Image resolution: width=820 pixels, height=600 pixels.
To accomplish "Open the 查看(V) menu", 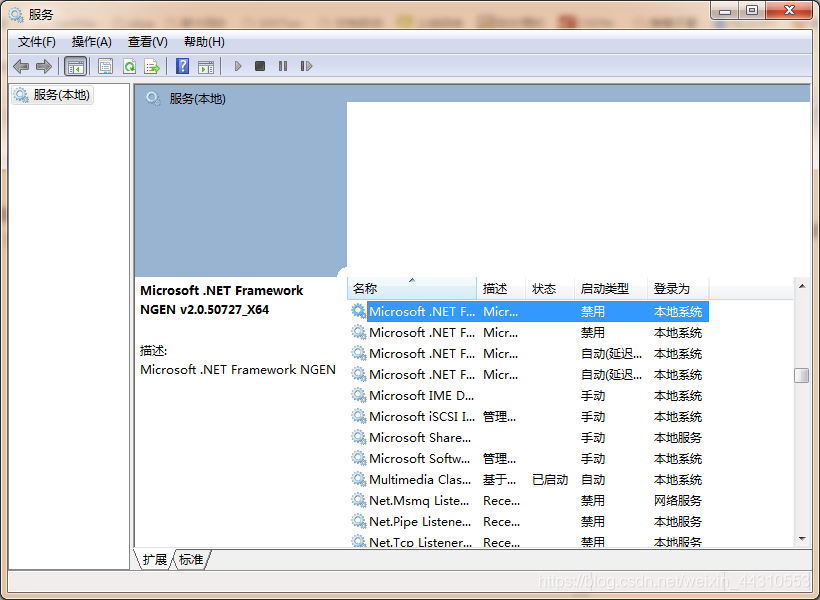I will [147, 42].
